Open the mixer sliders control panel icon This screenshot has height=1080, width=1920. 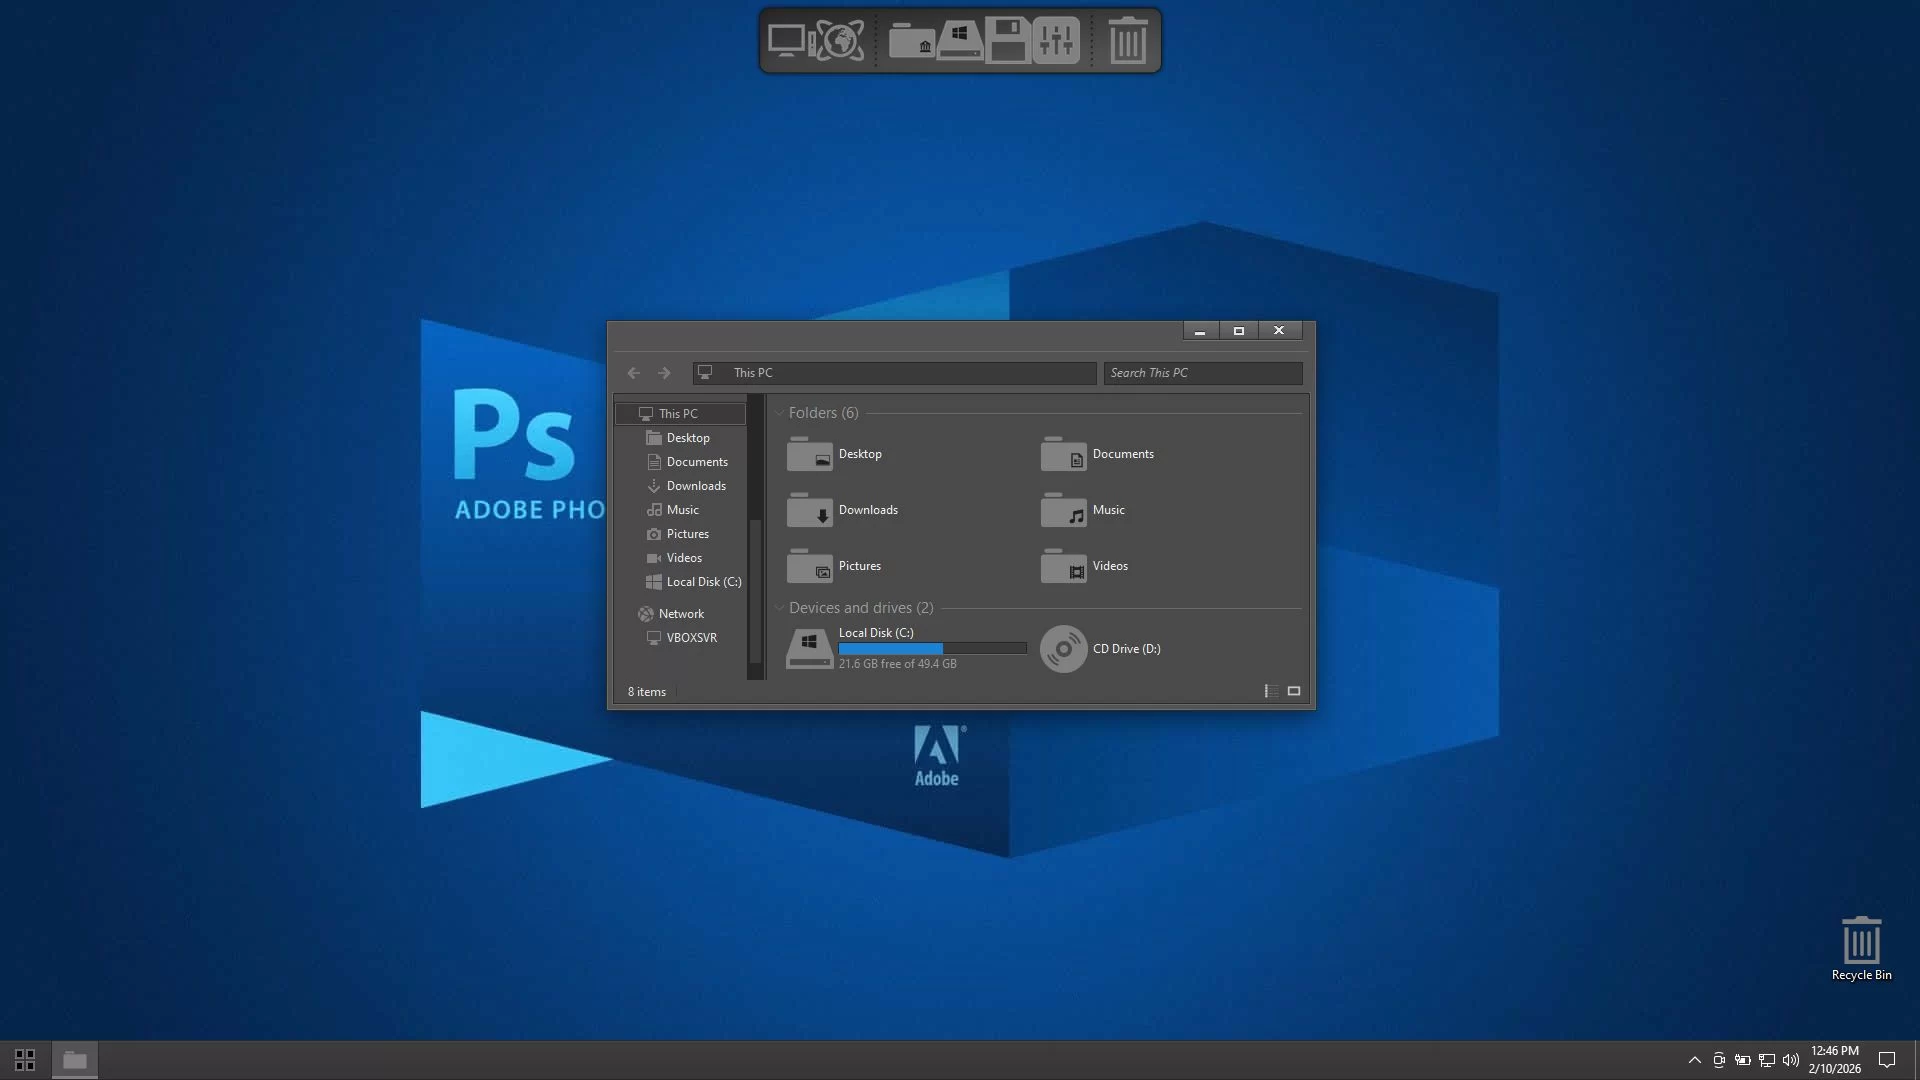click(x=1056, y=41)
